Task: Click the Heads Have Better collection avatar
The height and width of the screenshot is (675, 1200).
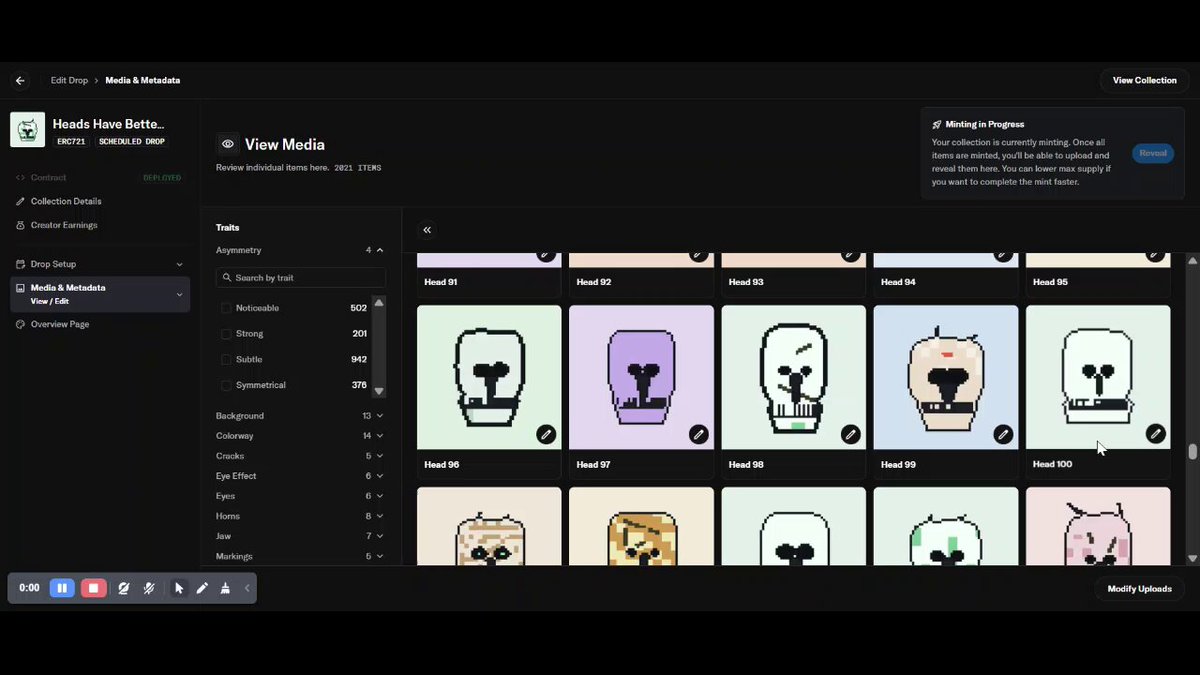Action: [28, 130]
